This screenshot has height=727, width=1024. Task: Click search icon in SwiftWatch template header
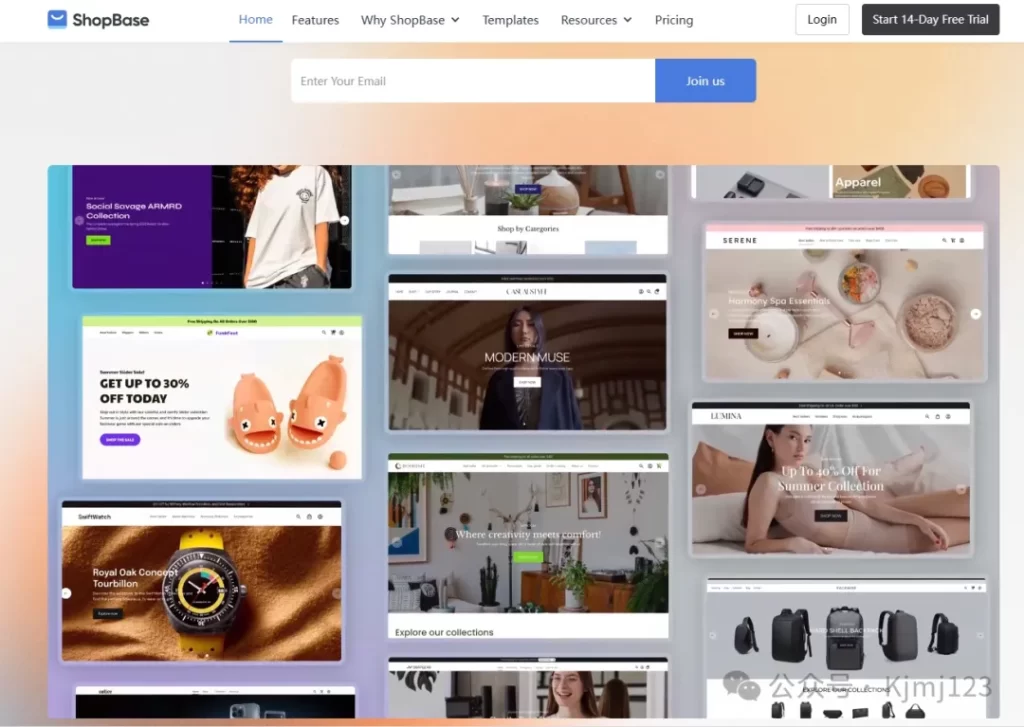pos(298,516)
